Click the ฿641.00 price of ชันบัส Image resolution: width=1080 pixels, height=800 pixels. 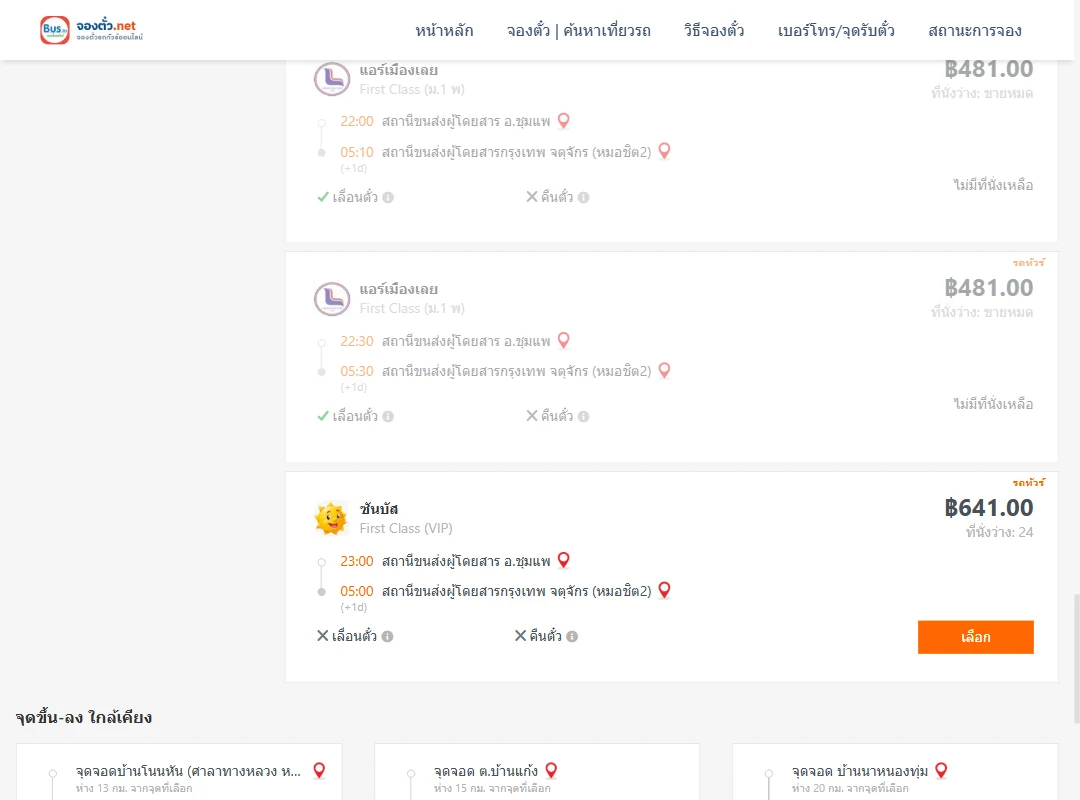pos(988,508)
